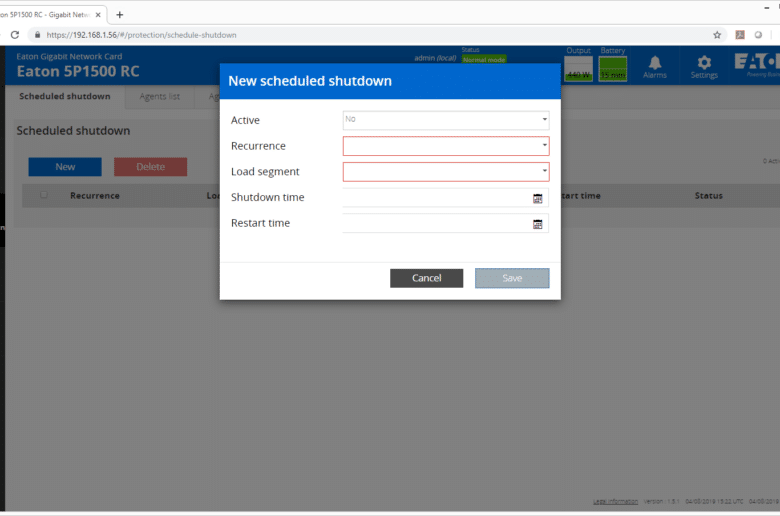
Task: Open the Shutdown time calendar picker
Action: (537, 199)
